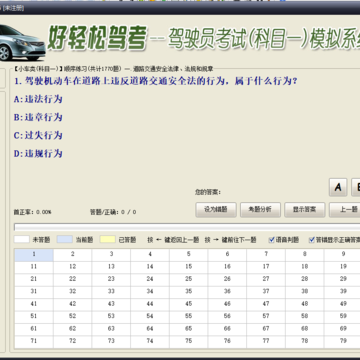360x360 pixels.
Task: Select question 63 cell
Action: coord(111,329)
